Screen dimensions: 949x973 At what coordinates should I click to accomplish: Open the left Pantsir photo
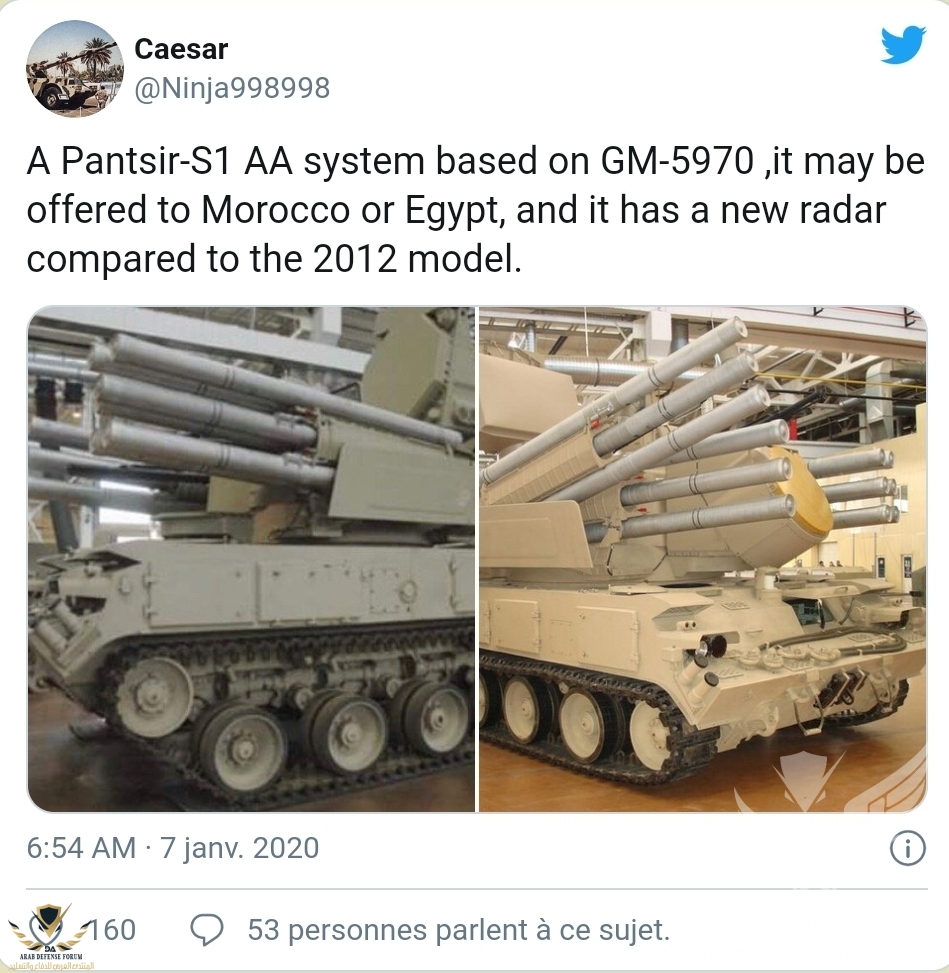[x=251, y=558]
